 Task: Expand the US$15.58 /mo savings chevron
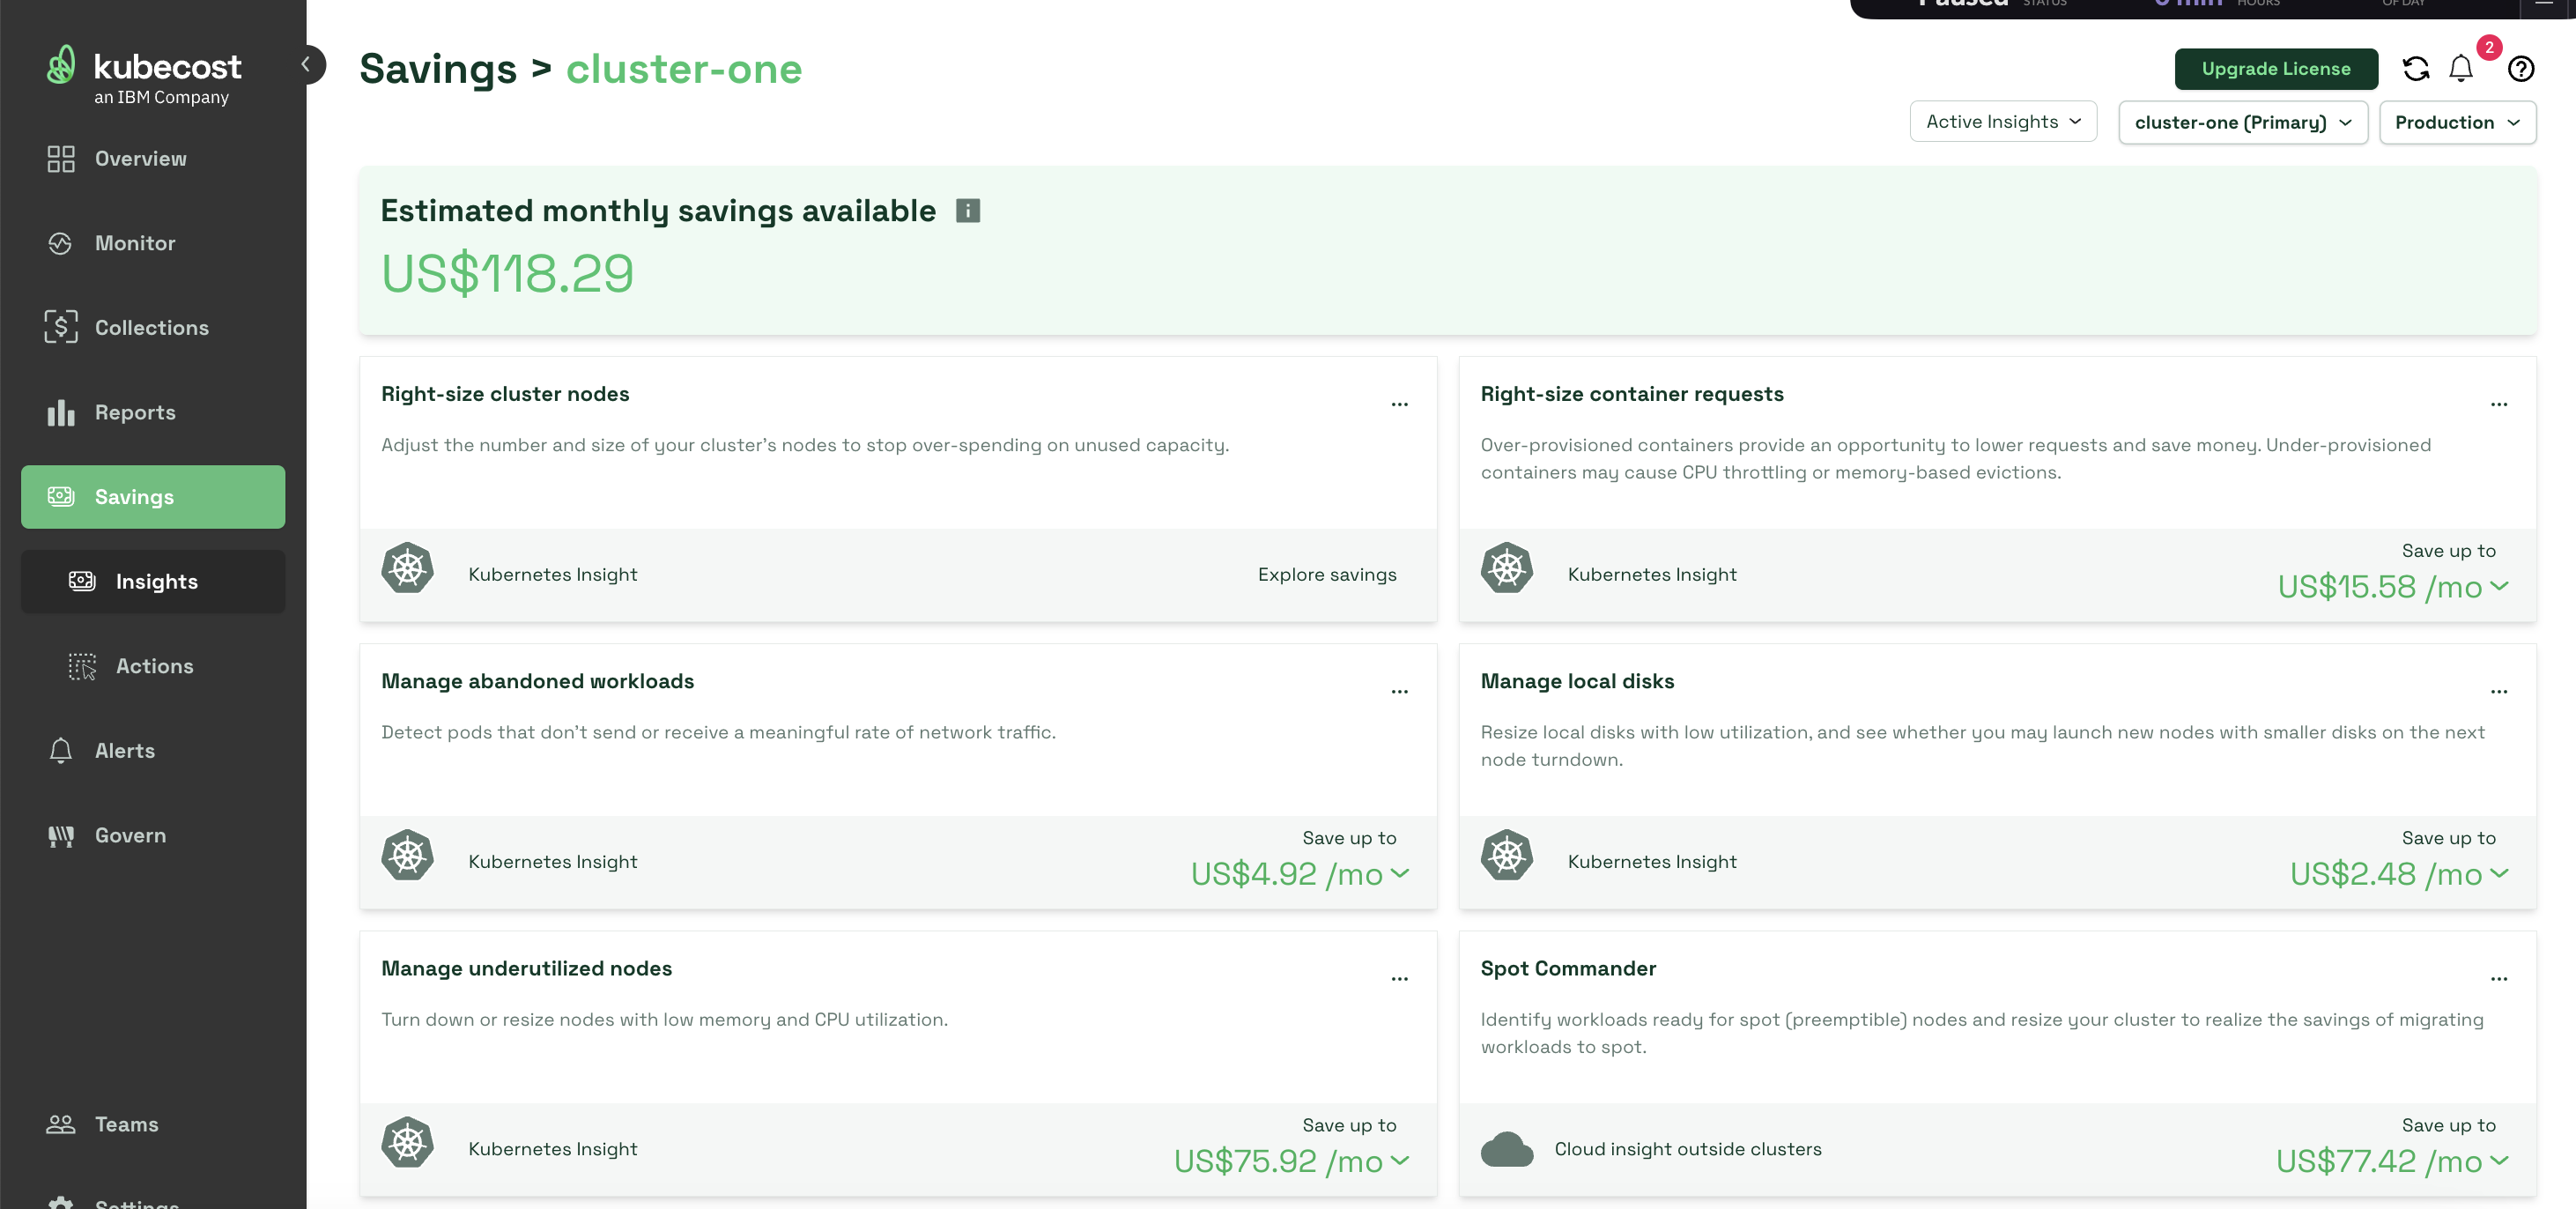click(2499, 586)
